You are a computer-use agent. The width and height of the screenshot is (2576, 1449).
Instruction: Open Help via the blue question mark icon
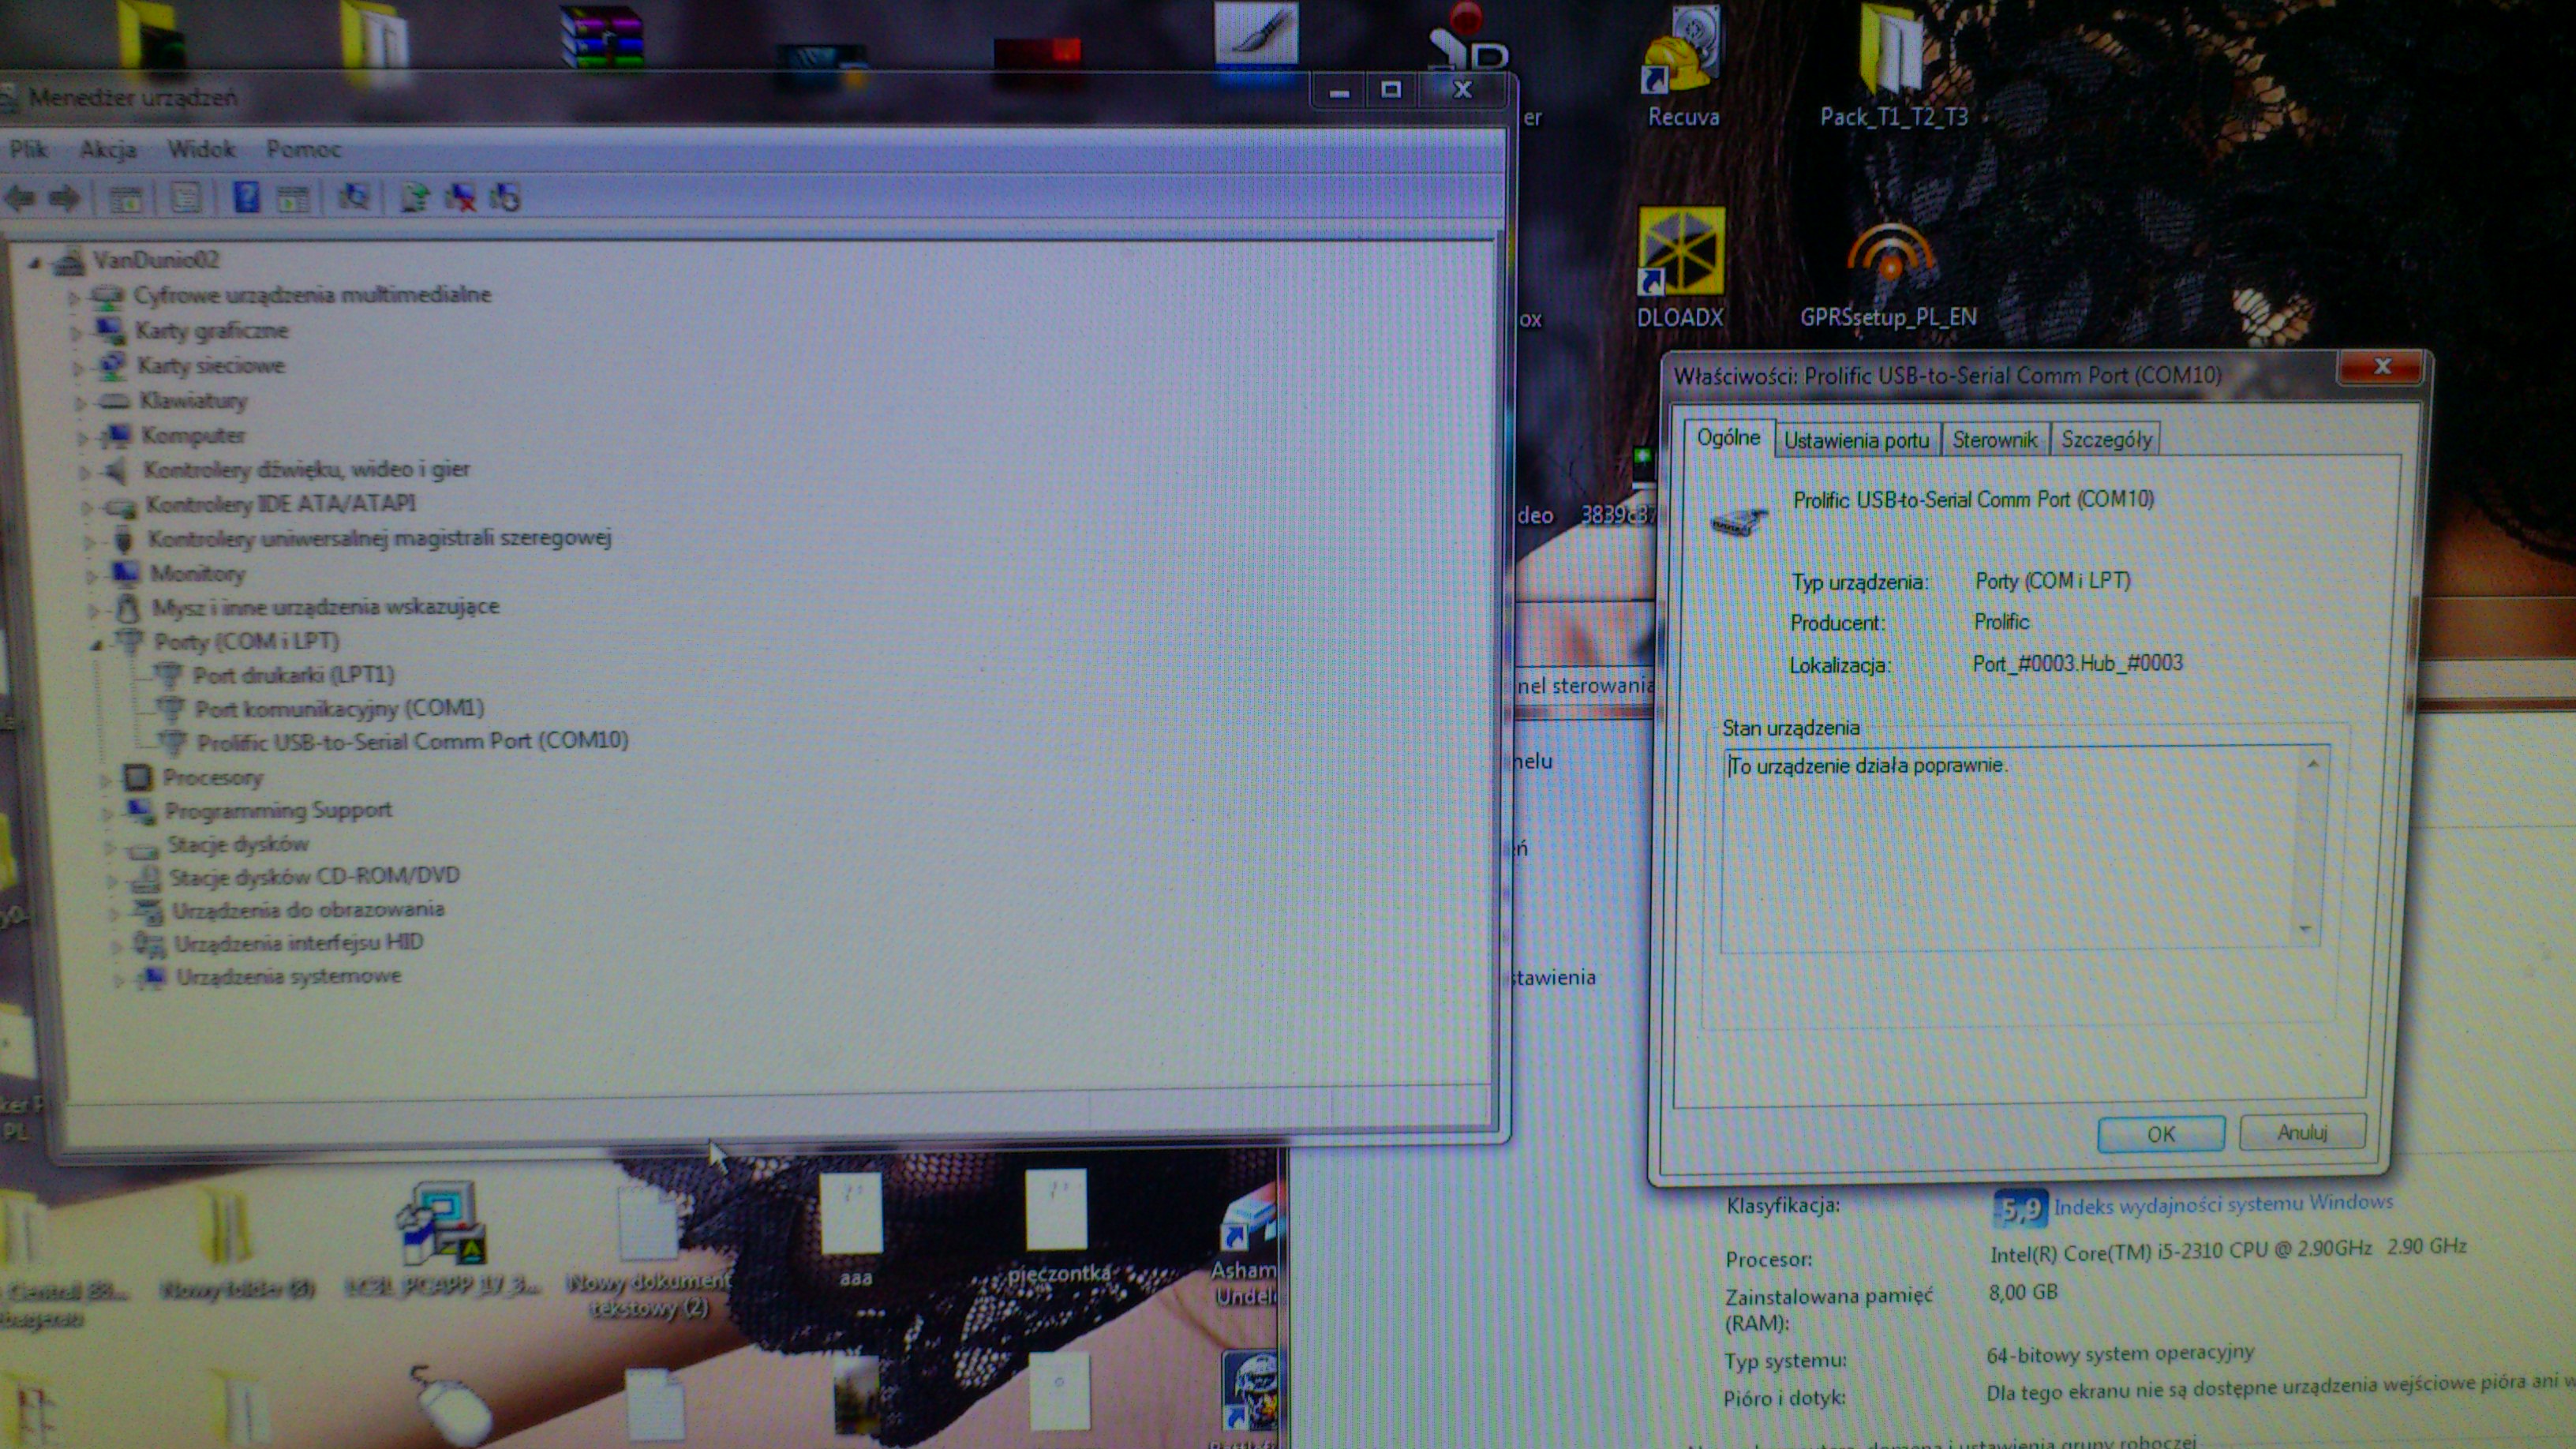click(246, 197)
